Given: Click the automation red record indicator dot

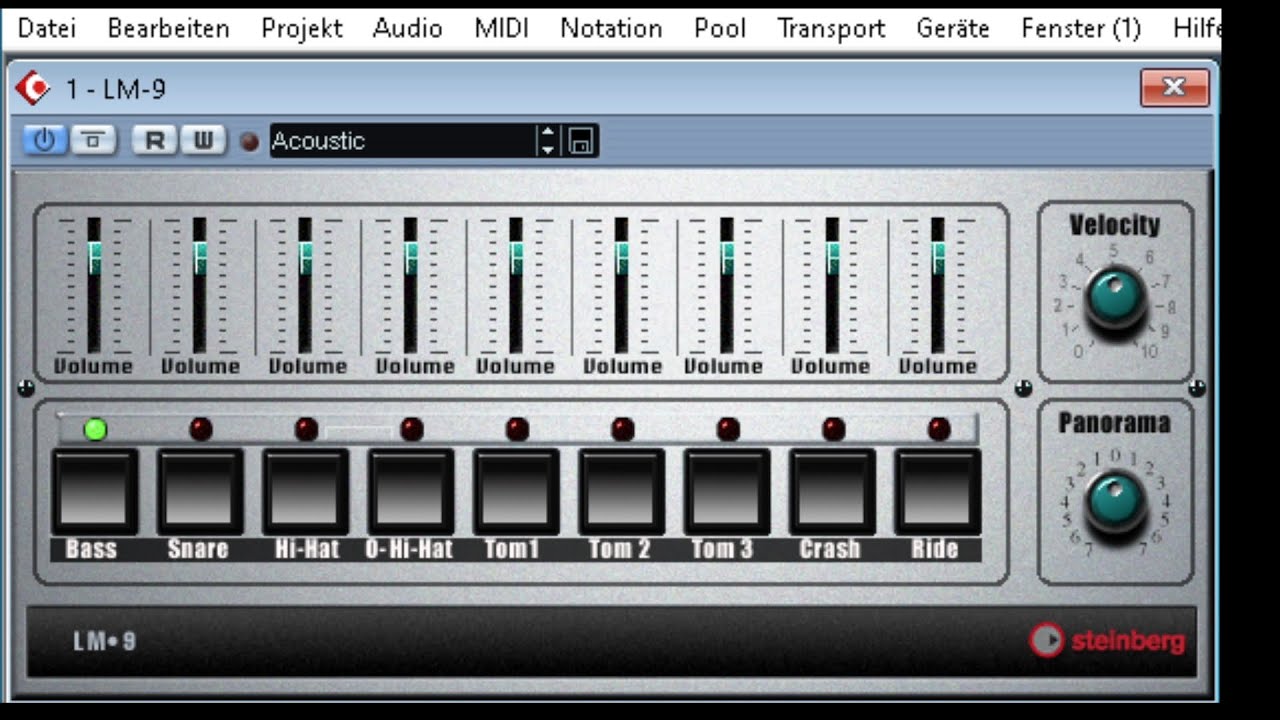Looking at the screenshot, I should (249, 141).
